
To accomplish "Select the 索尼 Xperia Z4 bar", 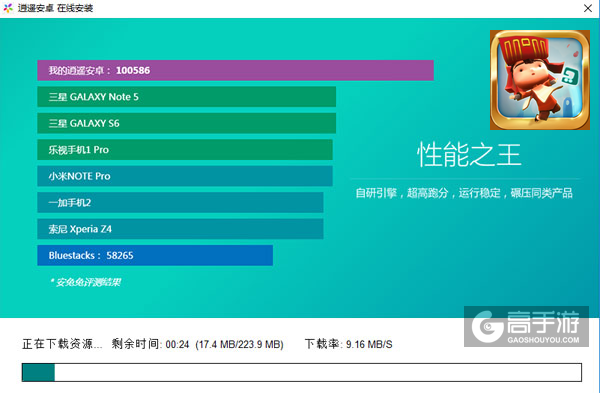I will tap(180, 229).
